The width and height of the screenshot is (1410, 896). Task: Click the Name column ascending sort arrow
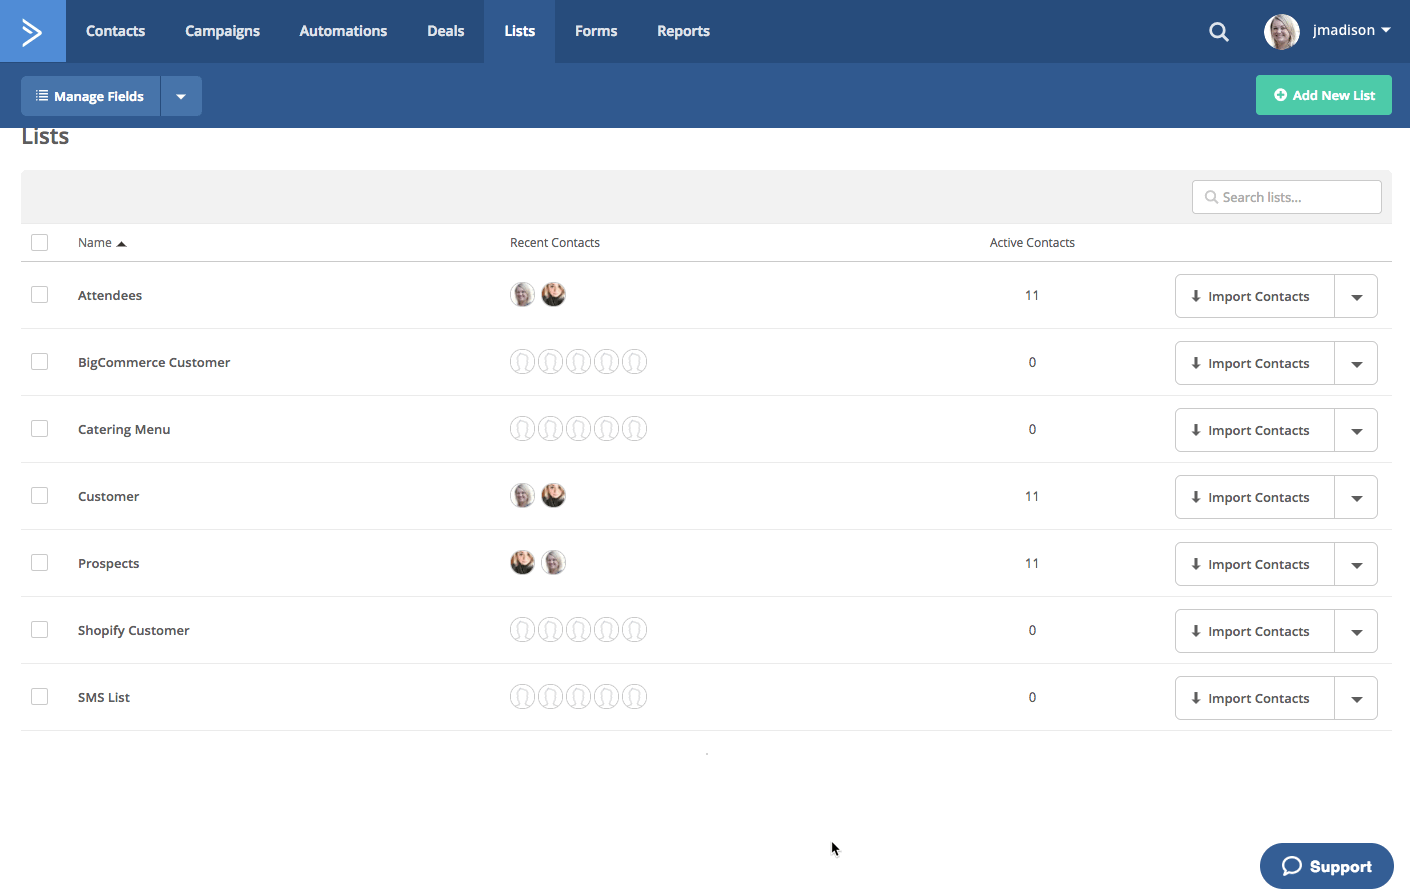tap(121, 244)
